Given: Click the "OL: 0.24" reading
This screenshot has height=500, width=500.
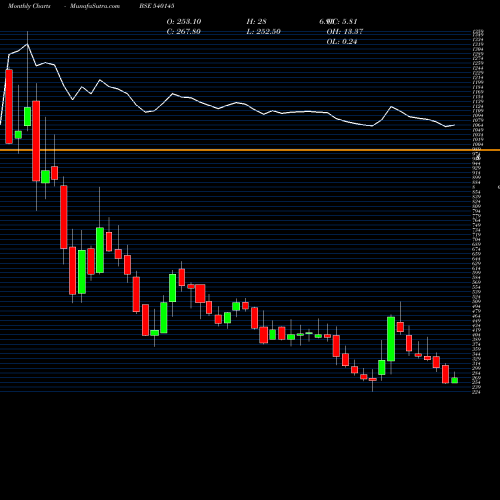Looking at the screenshot, I should pyautogui.click(x=342, y=42).
